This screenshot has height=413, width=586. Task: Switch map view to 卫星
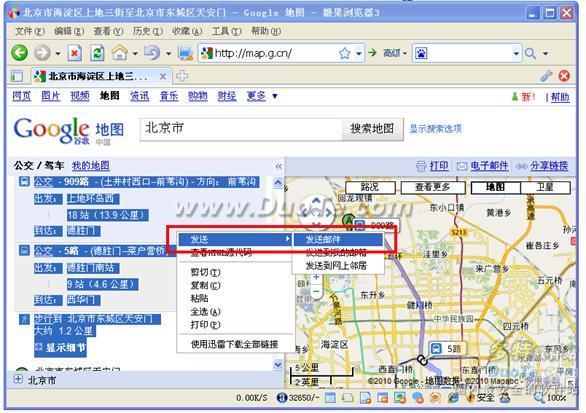[545, 187]
